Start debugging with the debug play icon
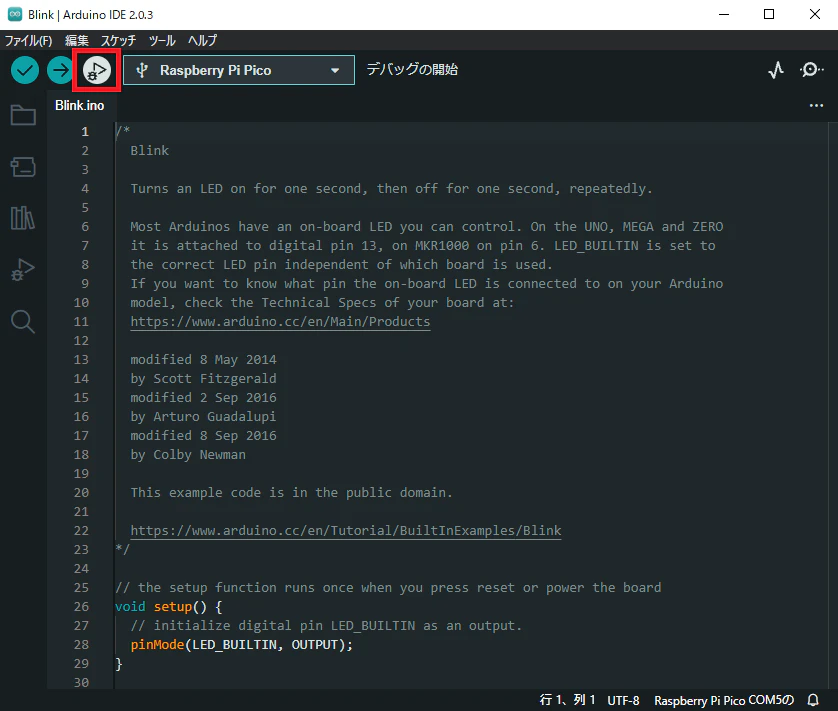Image resolution: width=838 pixels, height=711 pixels. pyautogui.click(x=97, y=70)
